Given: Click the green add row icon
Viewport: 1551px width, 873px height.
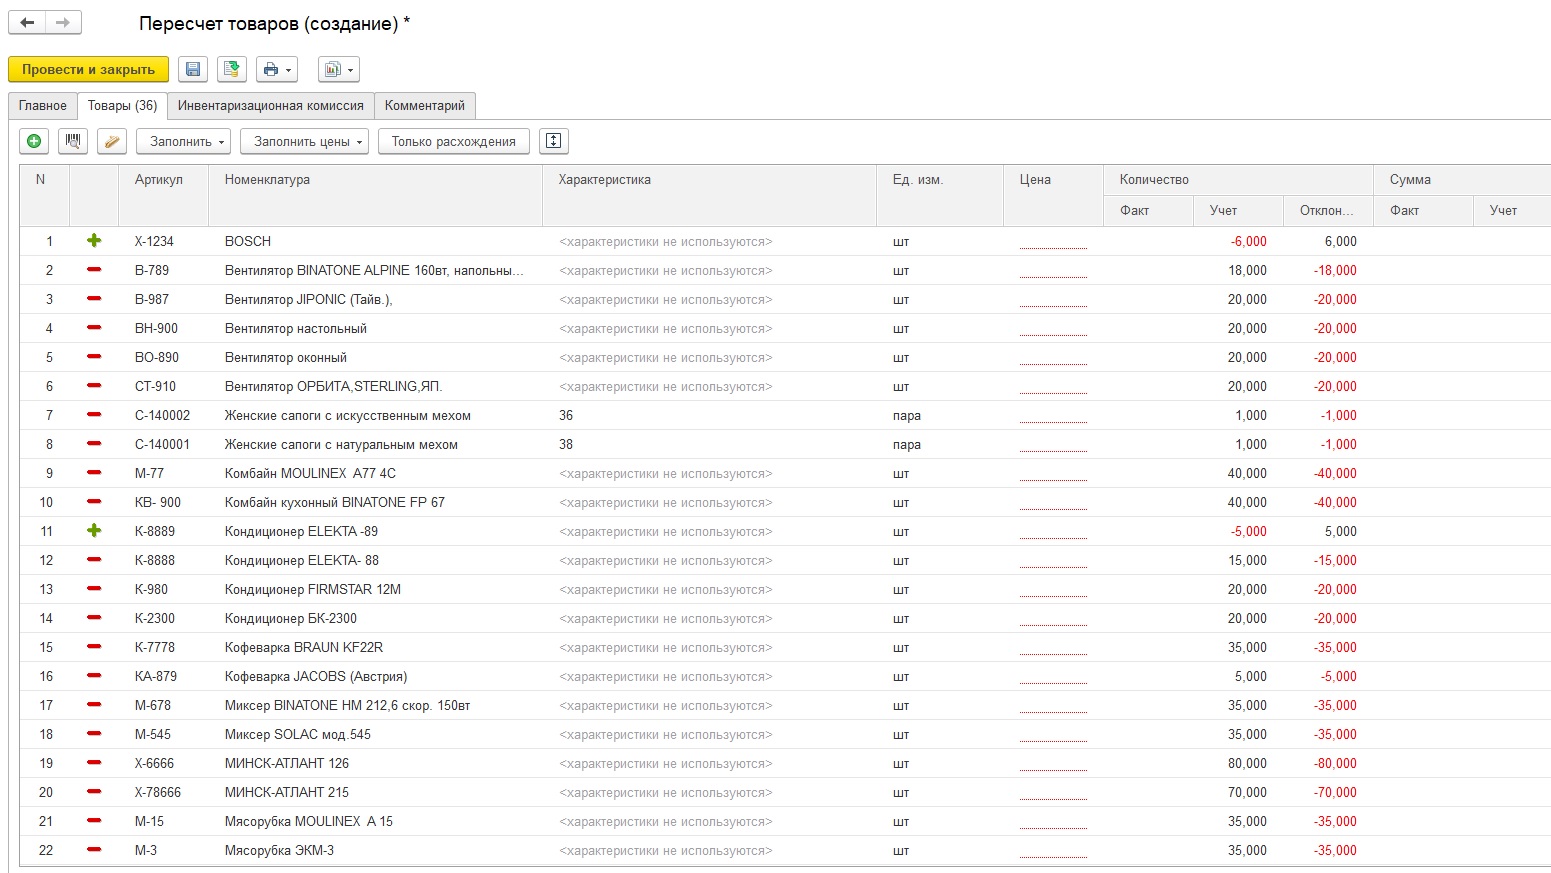Looking at the screenshot, I should (x=34, y=141).
